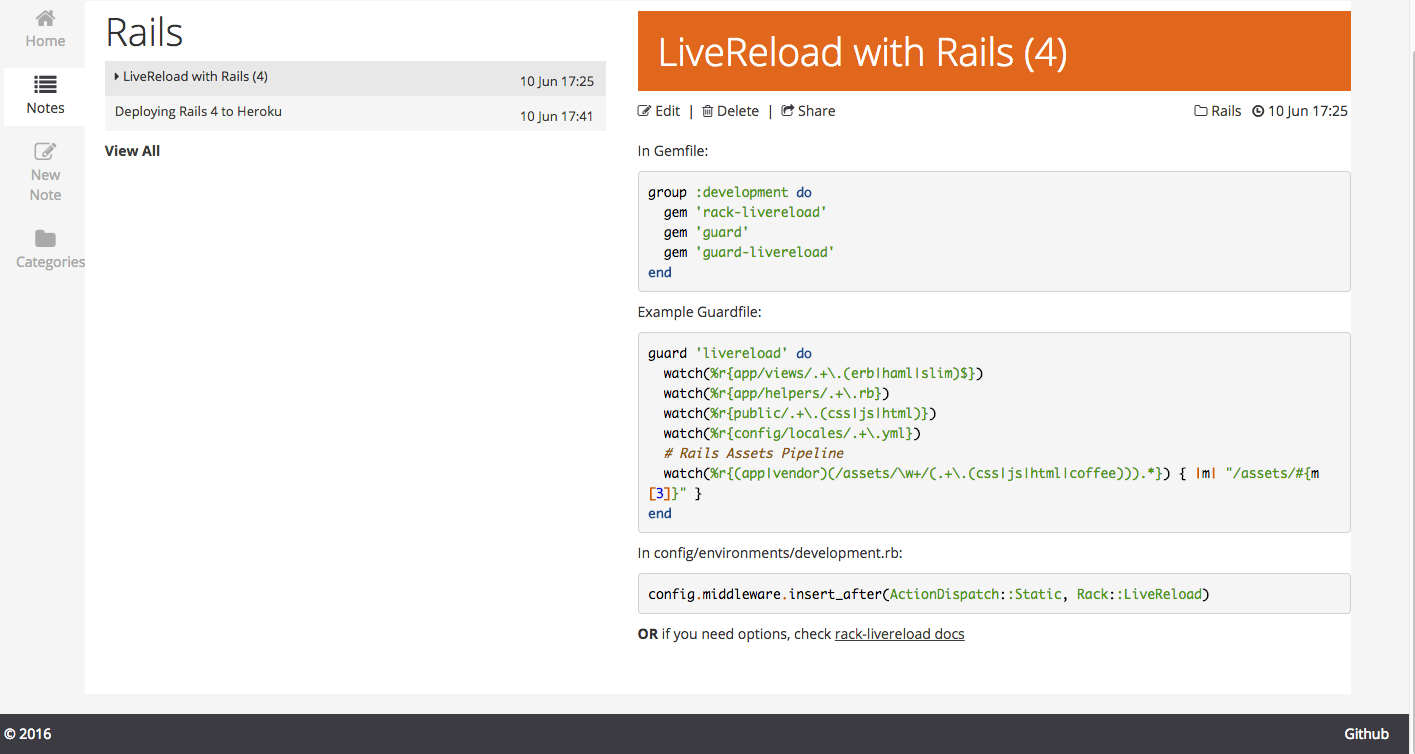Viewport: 1415px width, 754px height.
Task: Click the Delete link text
Action: (738, 111)
